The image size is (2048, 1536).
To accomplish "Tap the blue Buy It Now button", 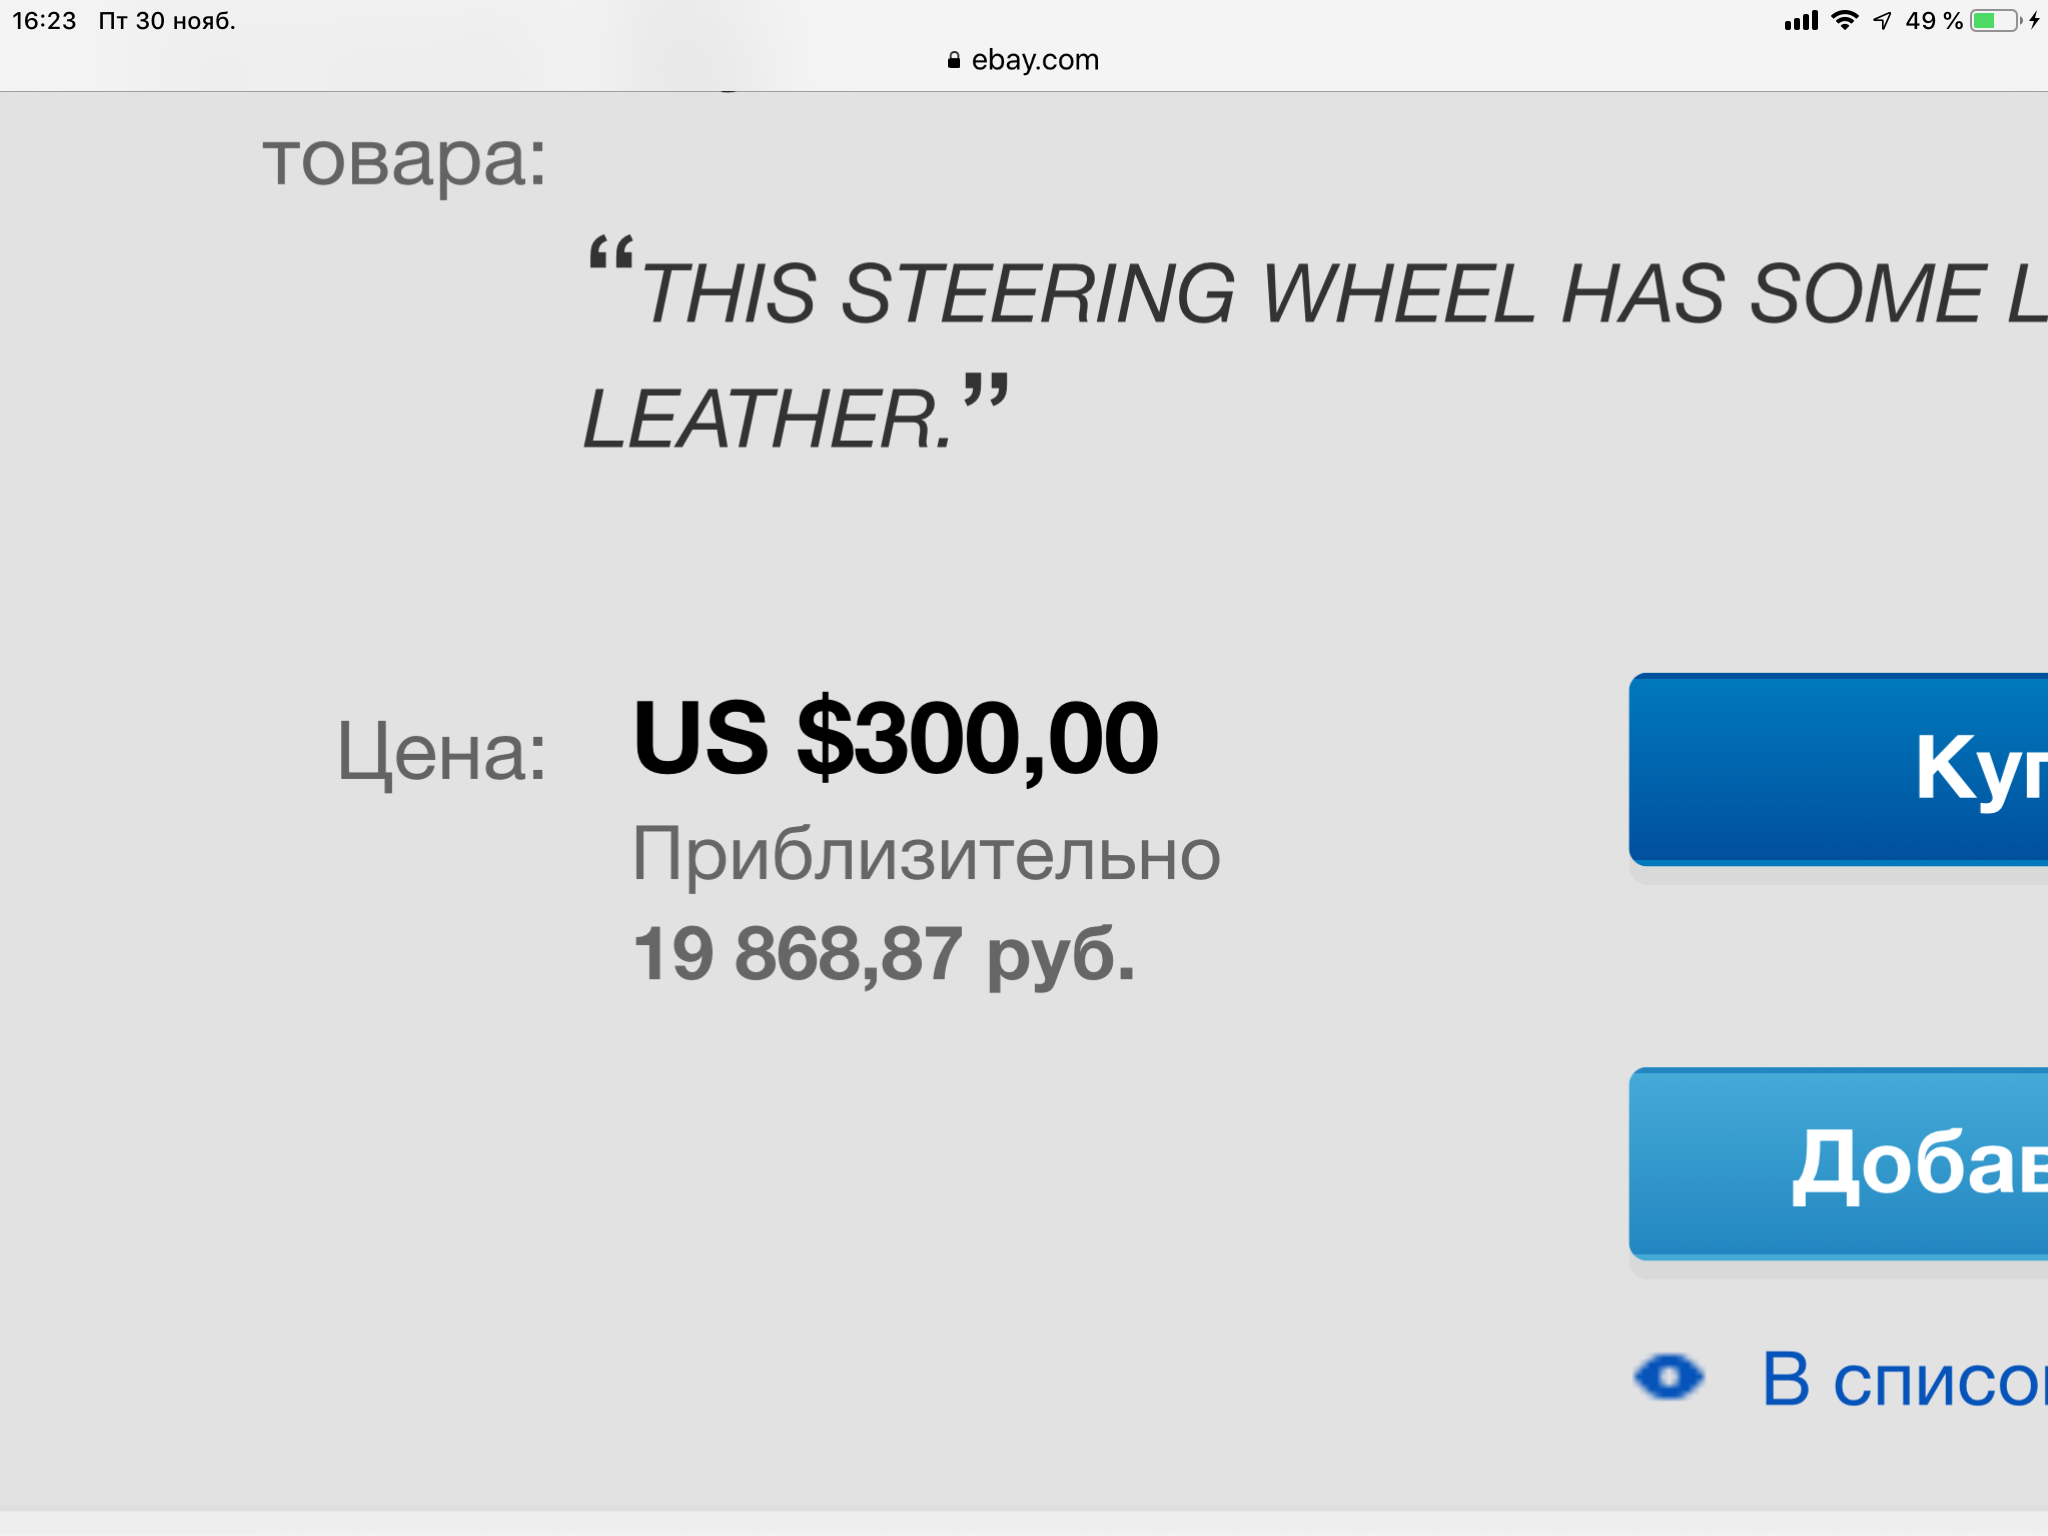I will pyautogui.click(x=1840, y=768).
